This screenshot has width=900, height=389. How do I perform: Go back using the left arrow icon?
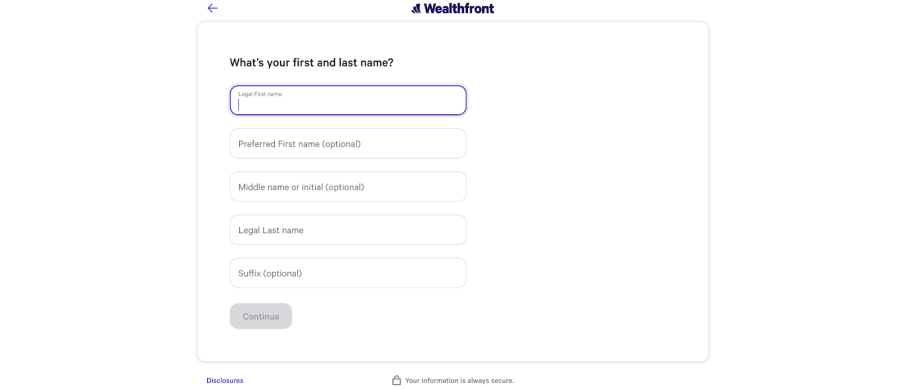coord(212,8)
